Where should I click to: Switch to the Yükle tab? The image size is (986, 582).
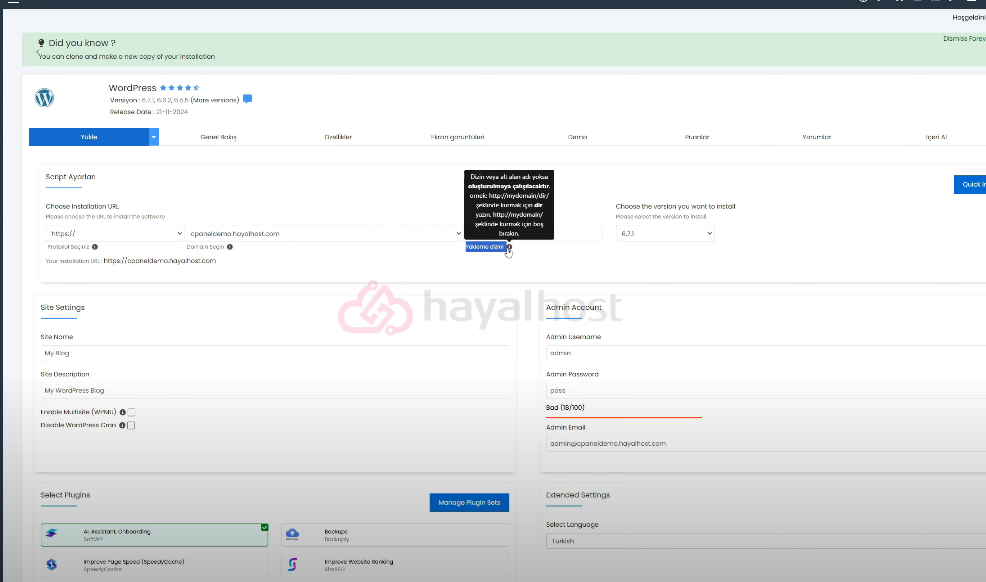[89, 137]
